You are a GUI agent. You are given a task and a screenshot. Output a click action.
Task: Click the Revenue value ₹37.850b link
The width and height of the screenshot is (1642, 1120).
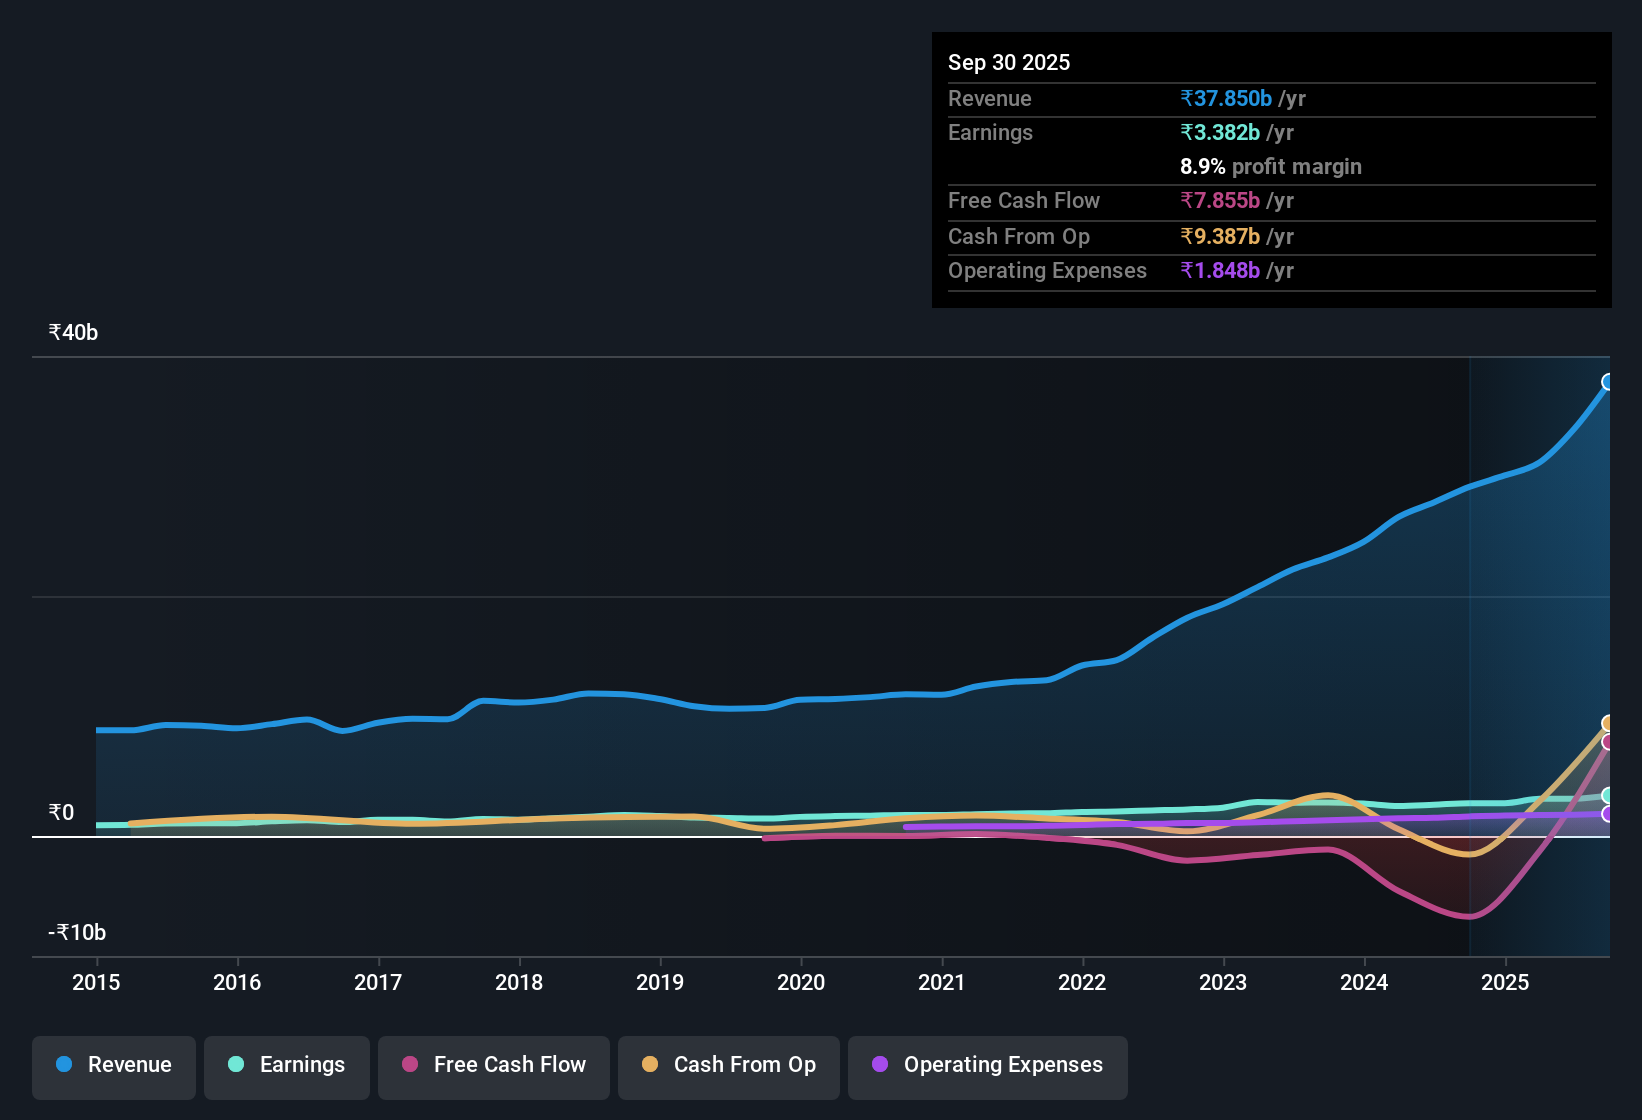[x=1227, y=98]
